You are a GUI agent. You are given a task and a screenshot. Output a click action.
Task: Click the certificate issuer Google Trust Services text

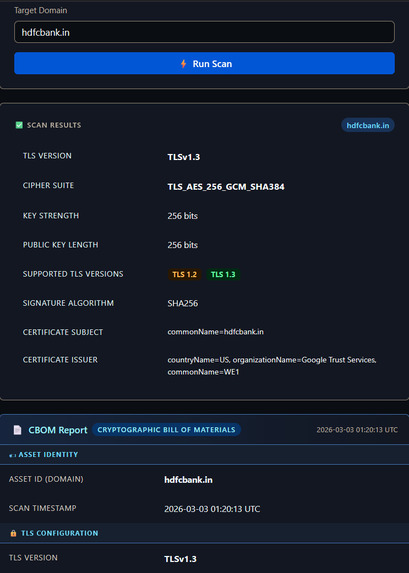point(272,366)
